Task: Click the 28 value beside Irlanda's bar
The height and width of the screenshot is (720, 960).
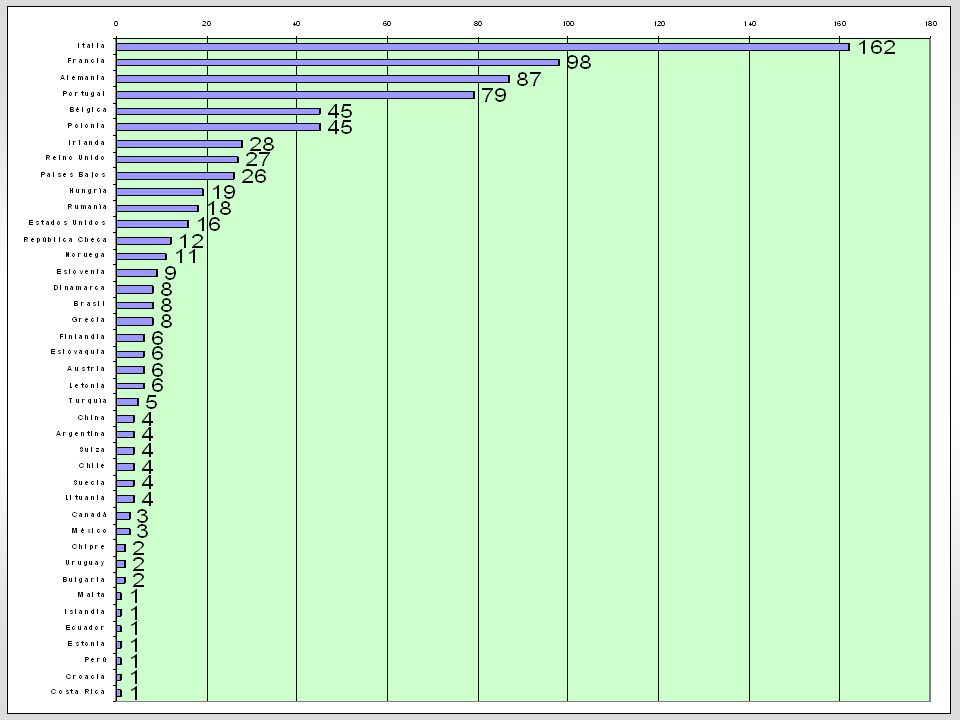Action: pyautogui.click(x=261, y=144)
